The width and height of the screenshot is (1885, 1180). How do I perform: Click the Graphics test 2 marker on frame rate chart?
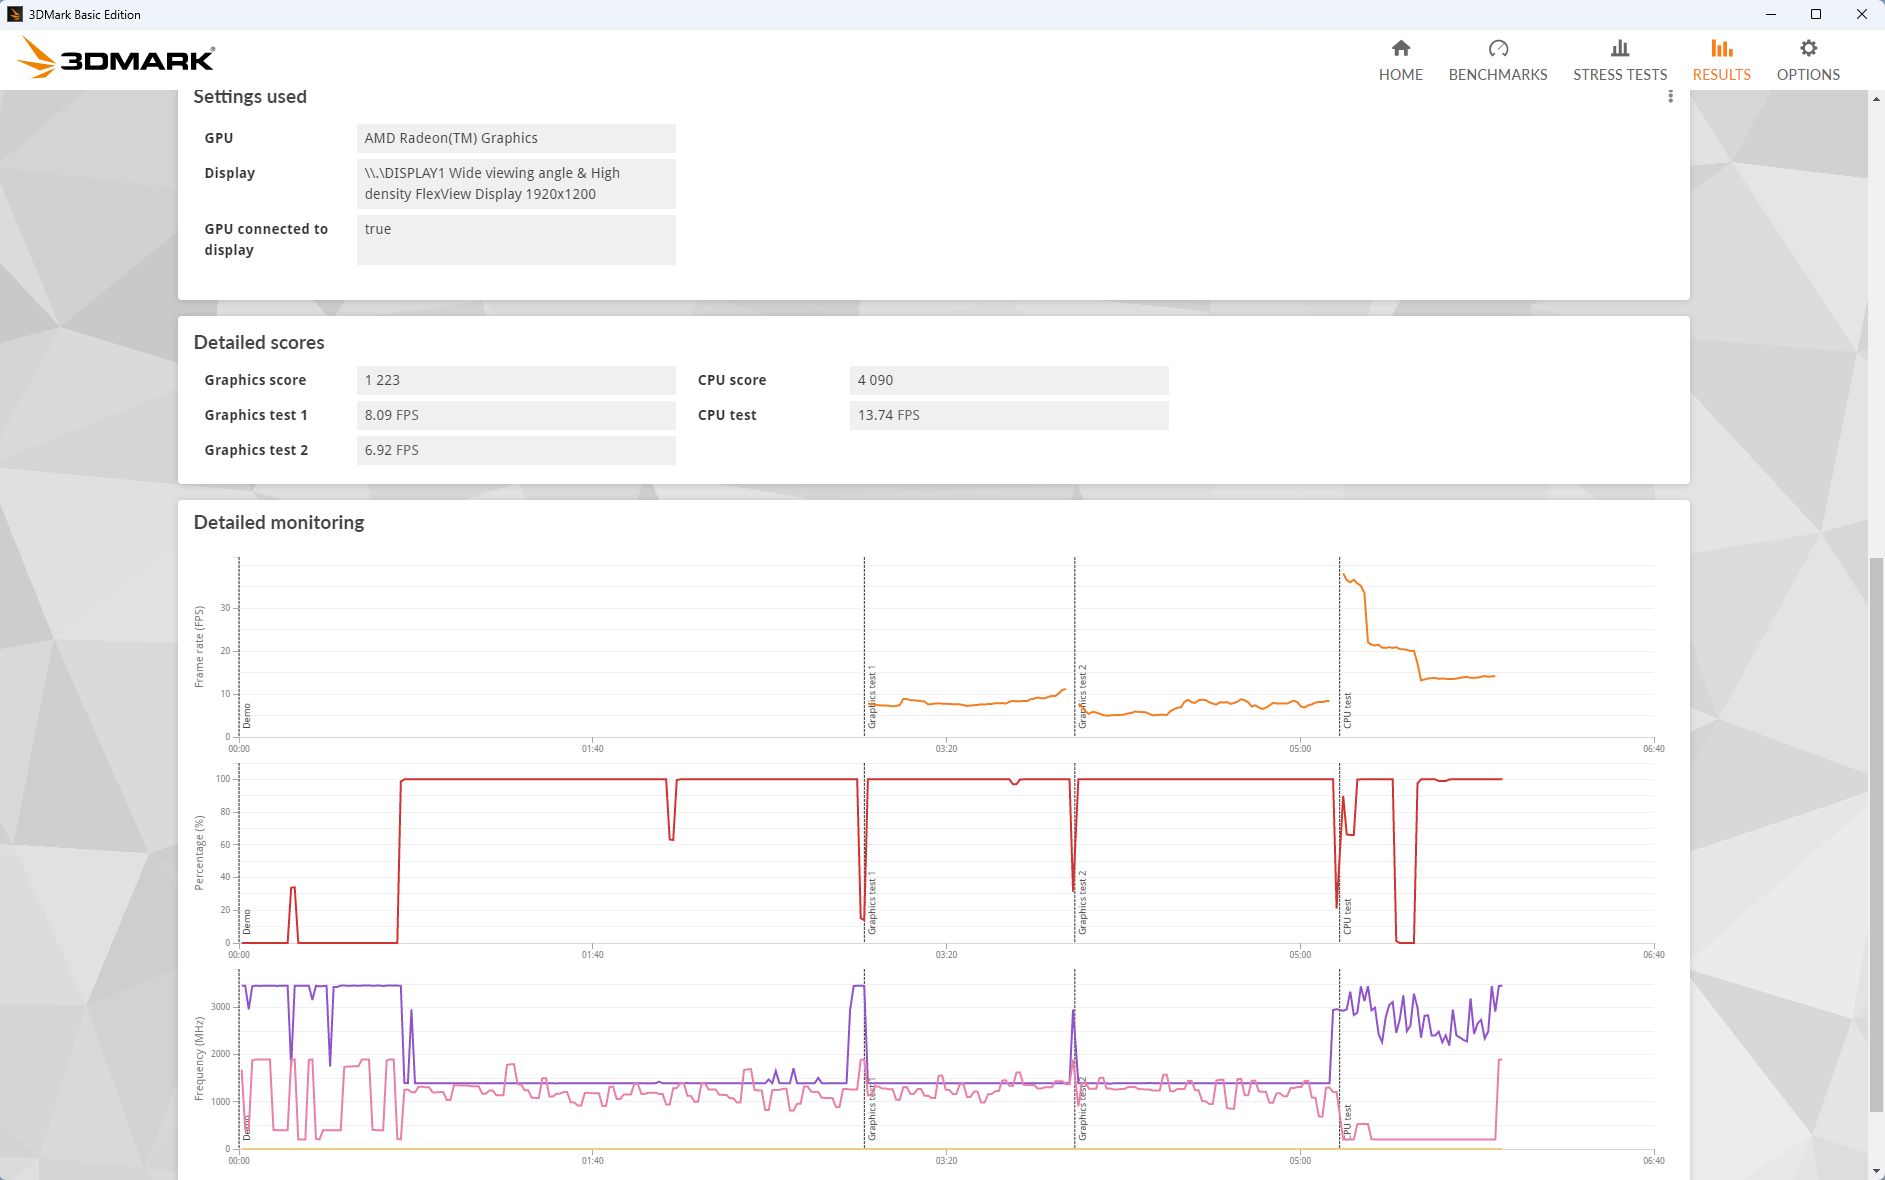coord(1082,697)
